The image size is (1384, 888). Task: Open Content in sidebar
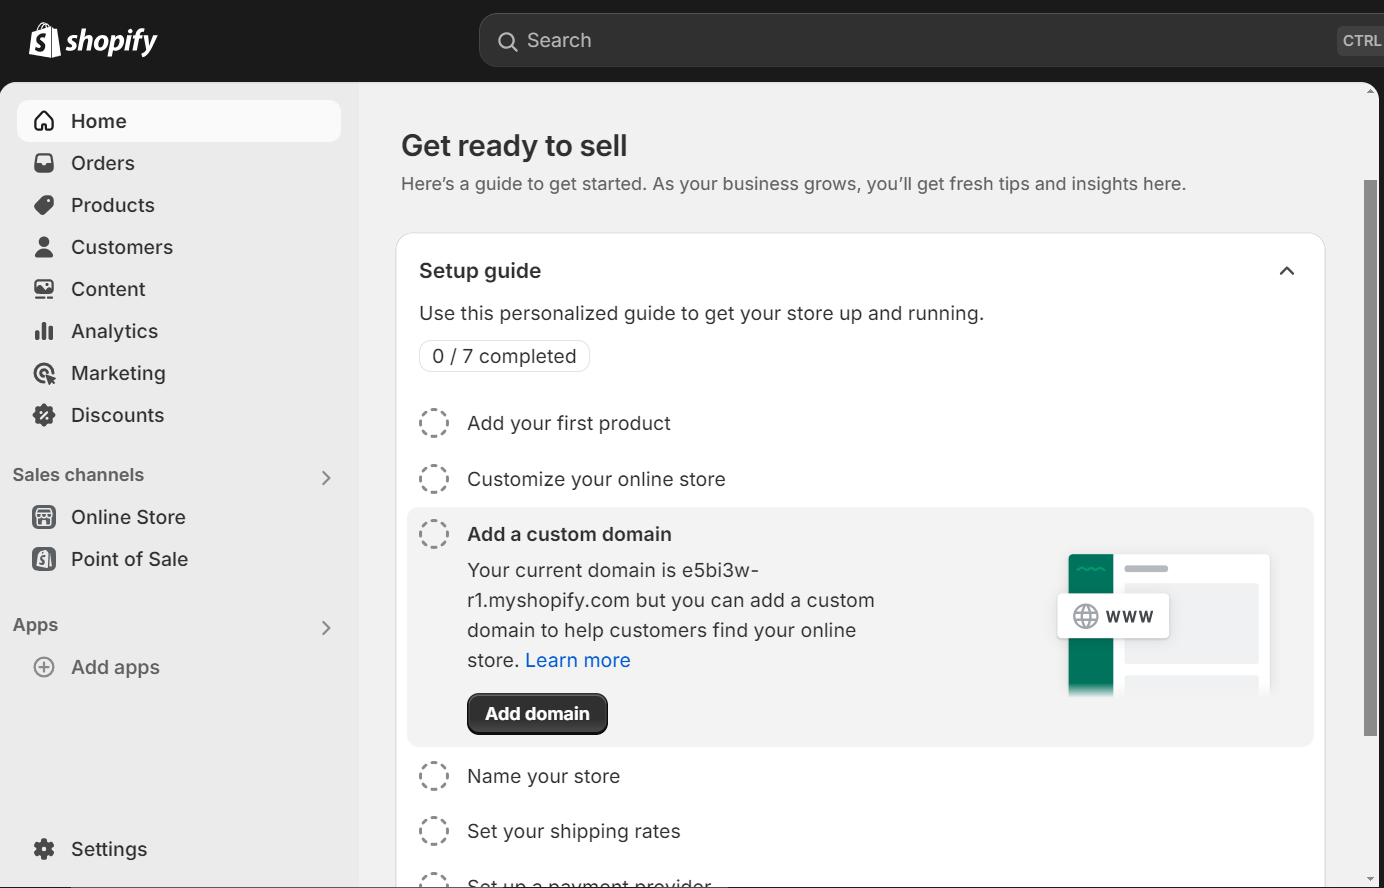(x=179, y=289)
